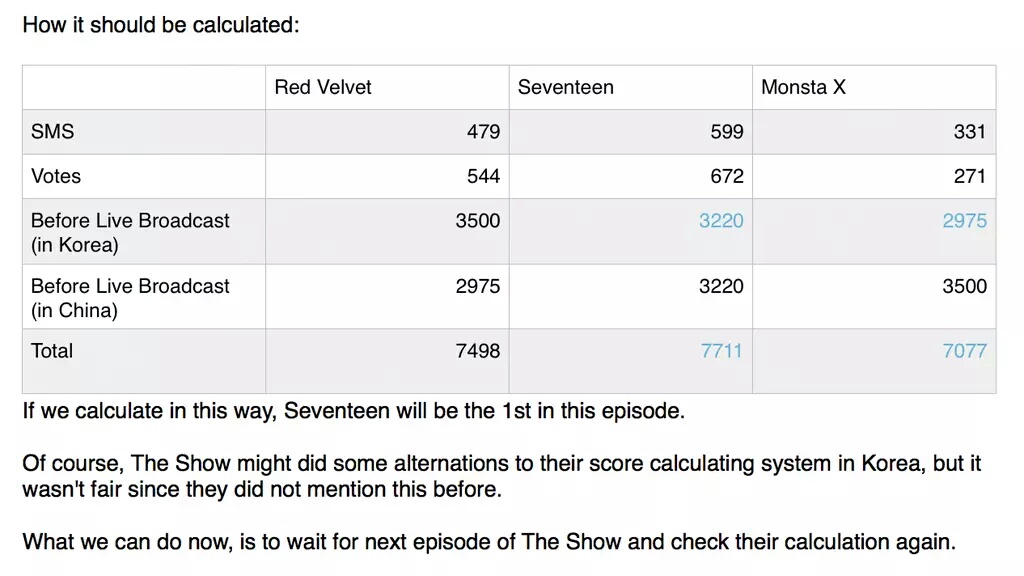Click blue 2975 in Korea broadcast row
The image size is (1024, 576).
tap(965, 221)
